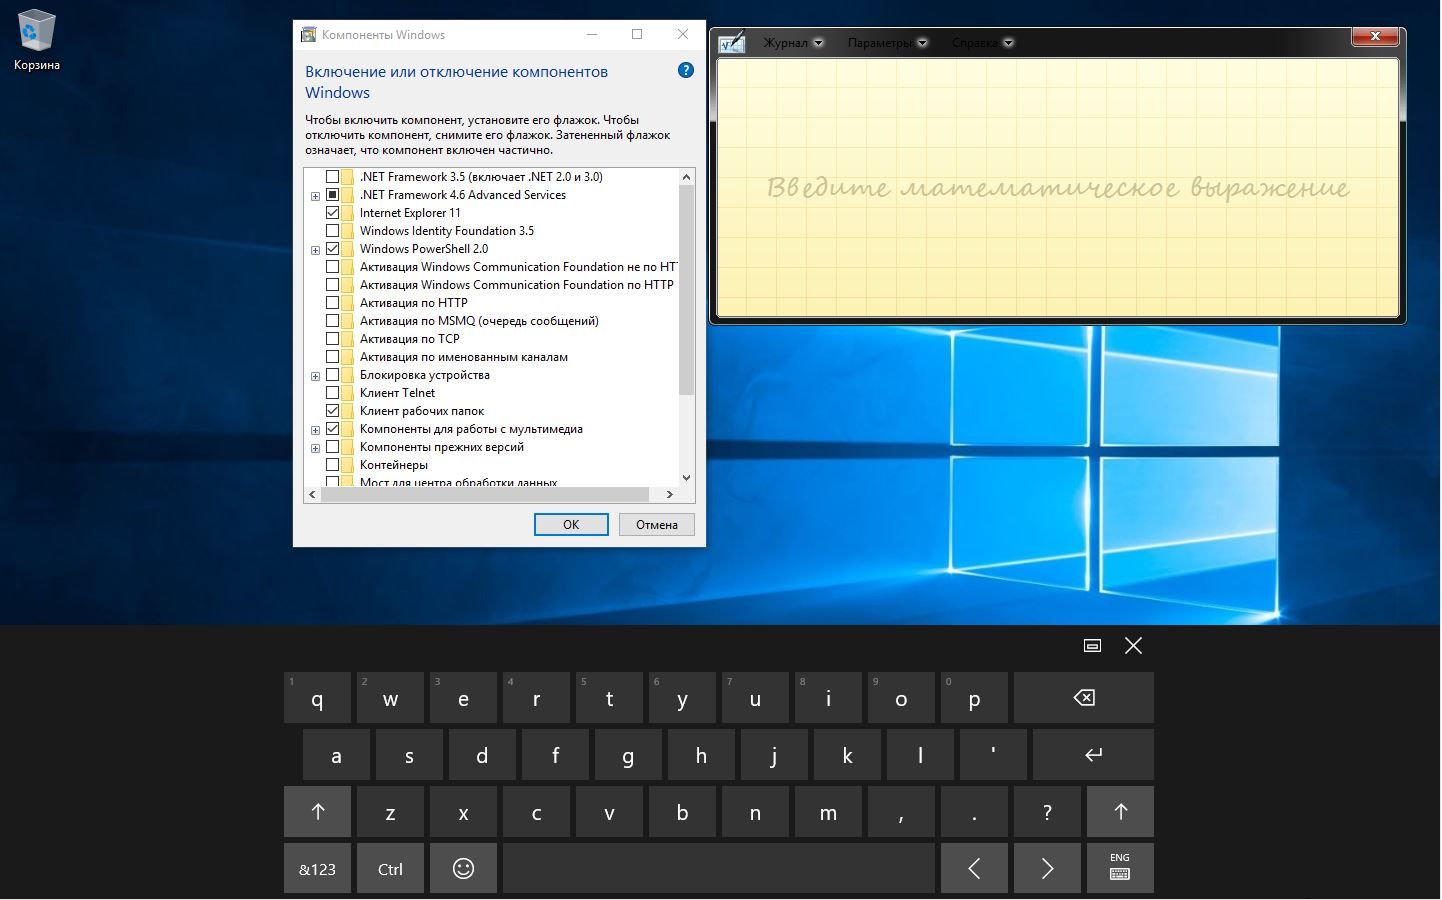The image size is (1442, 900).
Task: Tap the backspace key on touch keyboard
Action: click(1083, 698)
